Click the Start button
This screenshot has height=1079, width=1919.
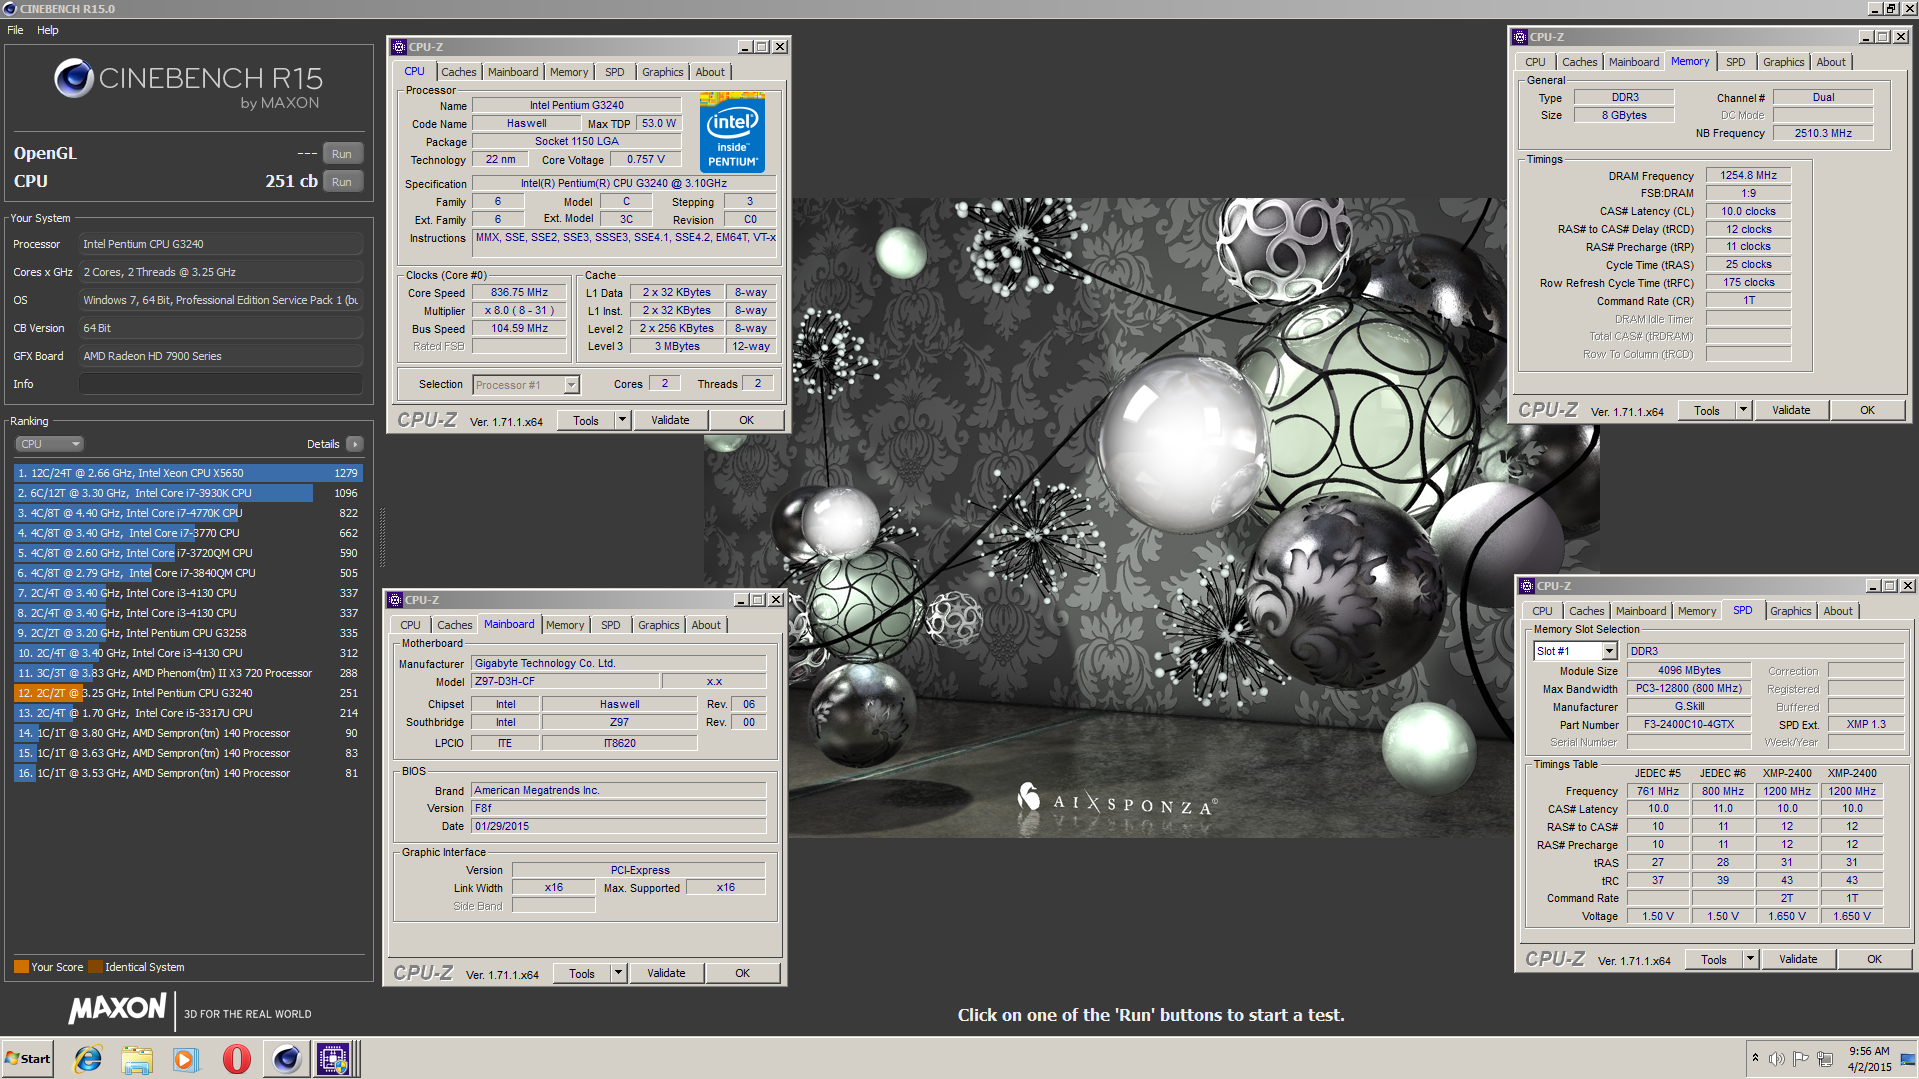coord(28,1059)
